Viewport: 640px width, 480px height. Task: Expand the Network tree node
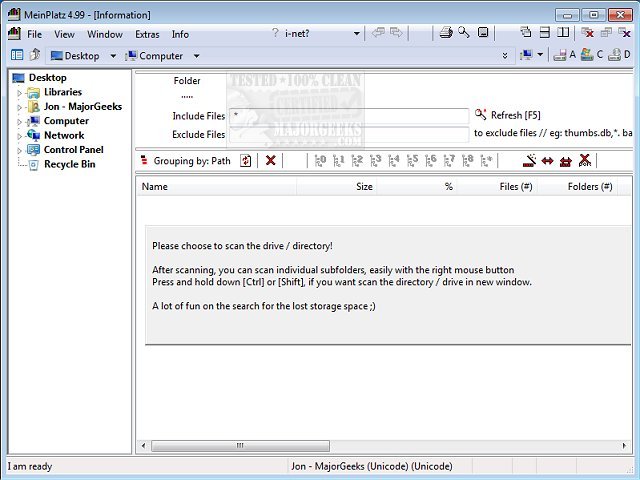[x=19, y=136]
